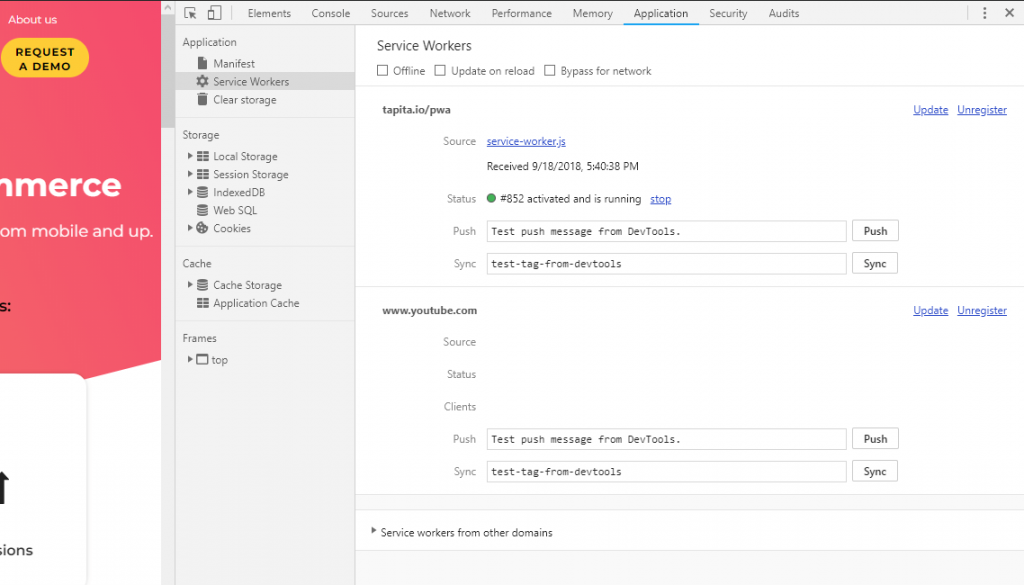Screen dimensions: 1024x585
Task: Open the Console tab
Action: click(x=330, y=13)
